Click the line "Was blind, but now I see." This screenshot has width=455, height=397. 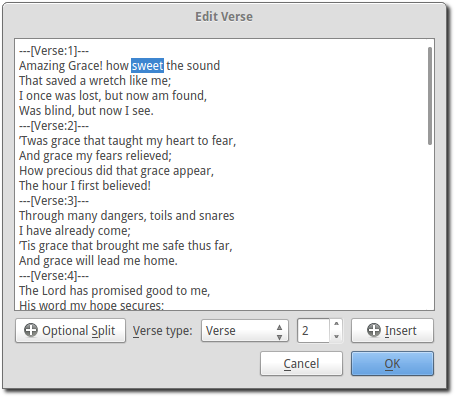[x=86, y=111]
